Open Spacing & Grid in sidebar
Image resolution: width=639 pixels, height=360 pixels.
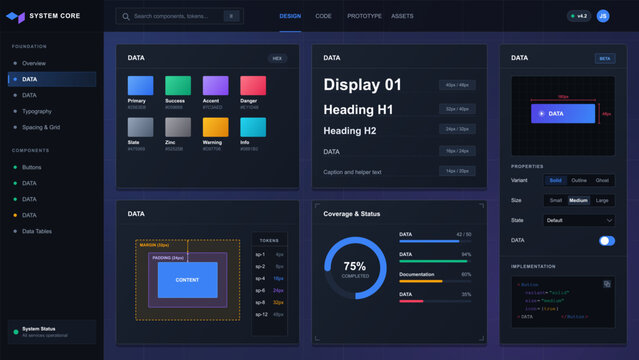[x=52, y=127]
